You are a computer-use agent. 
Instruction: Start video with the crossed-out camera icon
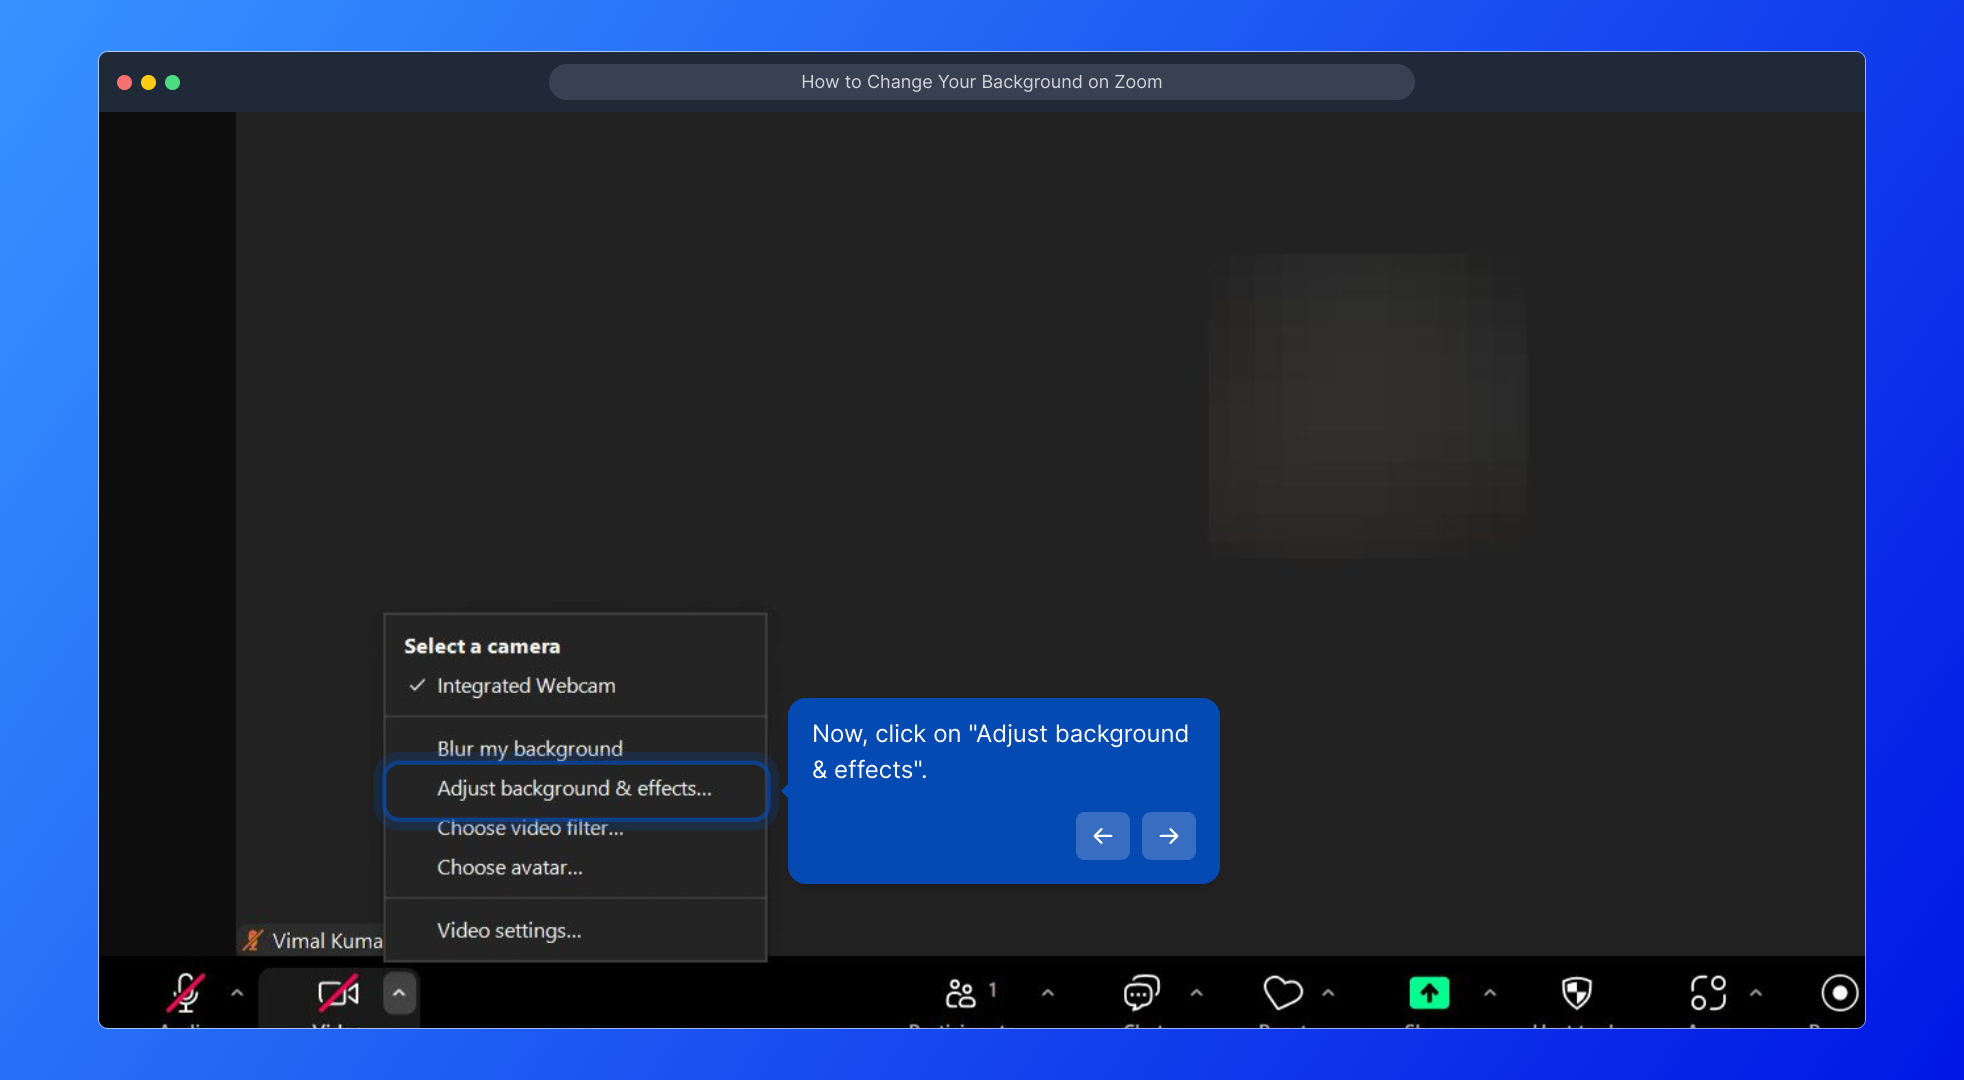click(338, 993)
